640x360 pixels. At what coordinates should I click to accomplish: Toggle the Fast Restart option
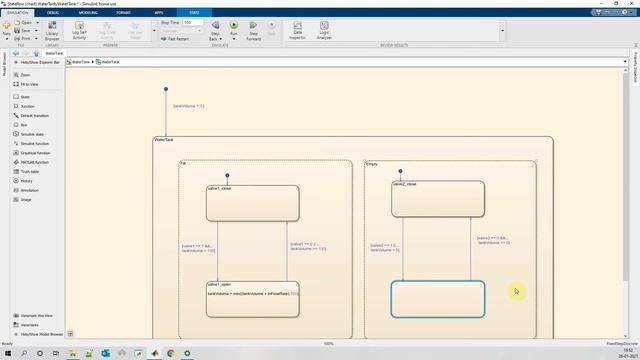(175, 39)
